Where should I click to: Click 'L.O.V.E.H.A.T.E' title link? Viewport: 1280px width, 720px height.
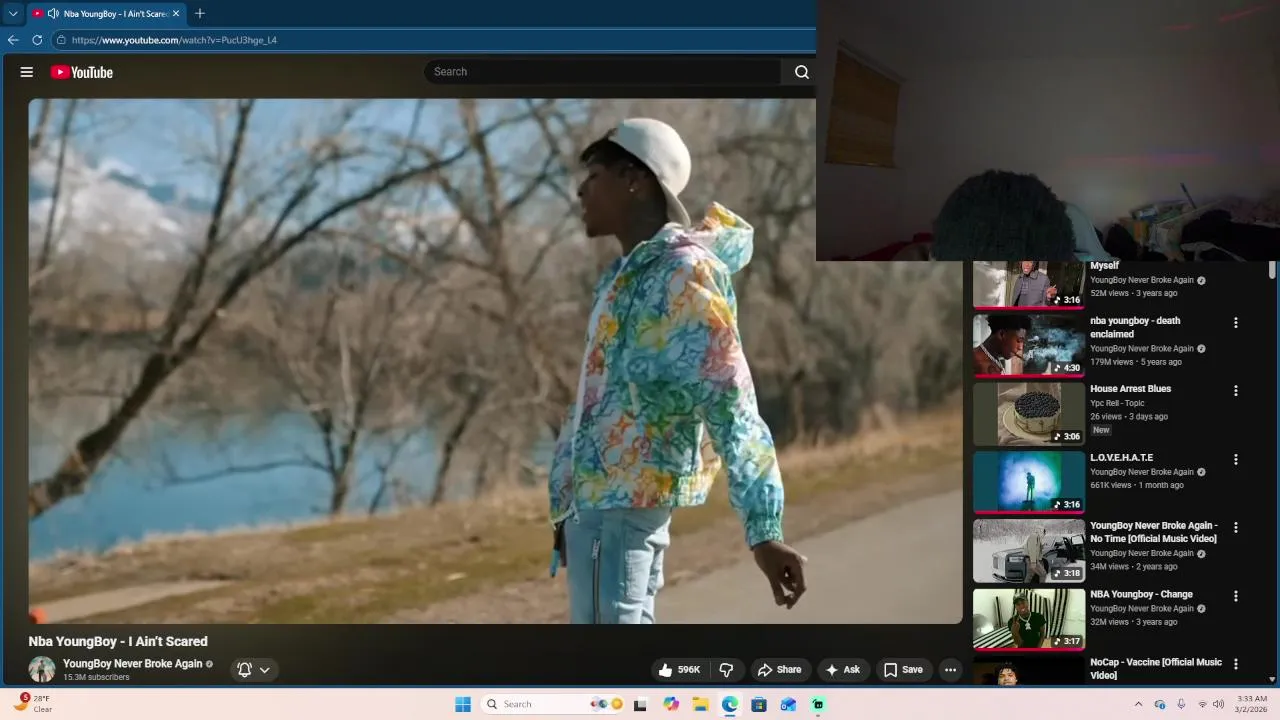pyautogui.click(x=1121, y=458)
